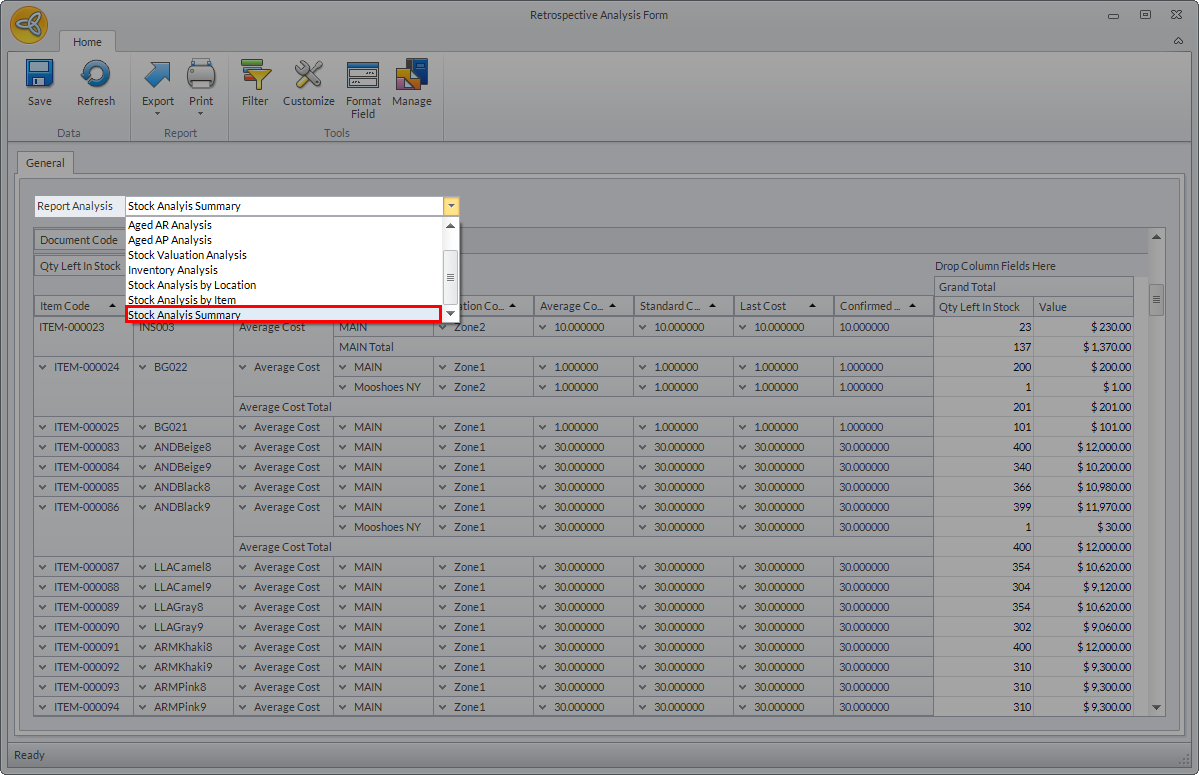
Task: Collapse the ITEM-000086 row group
Action: pos(43,507)
